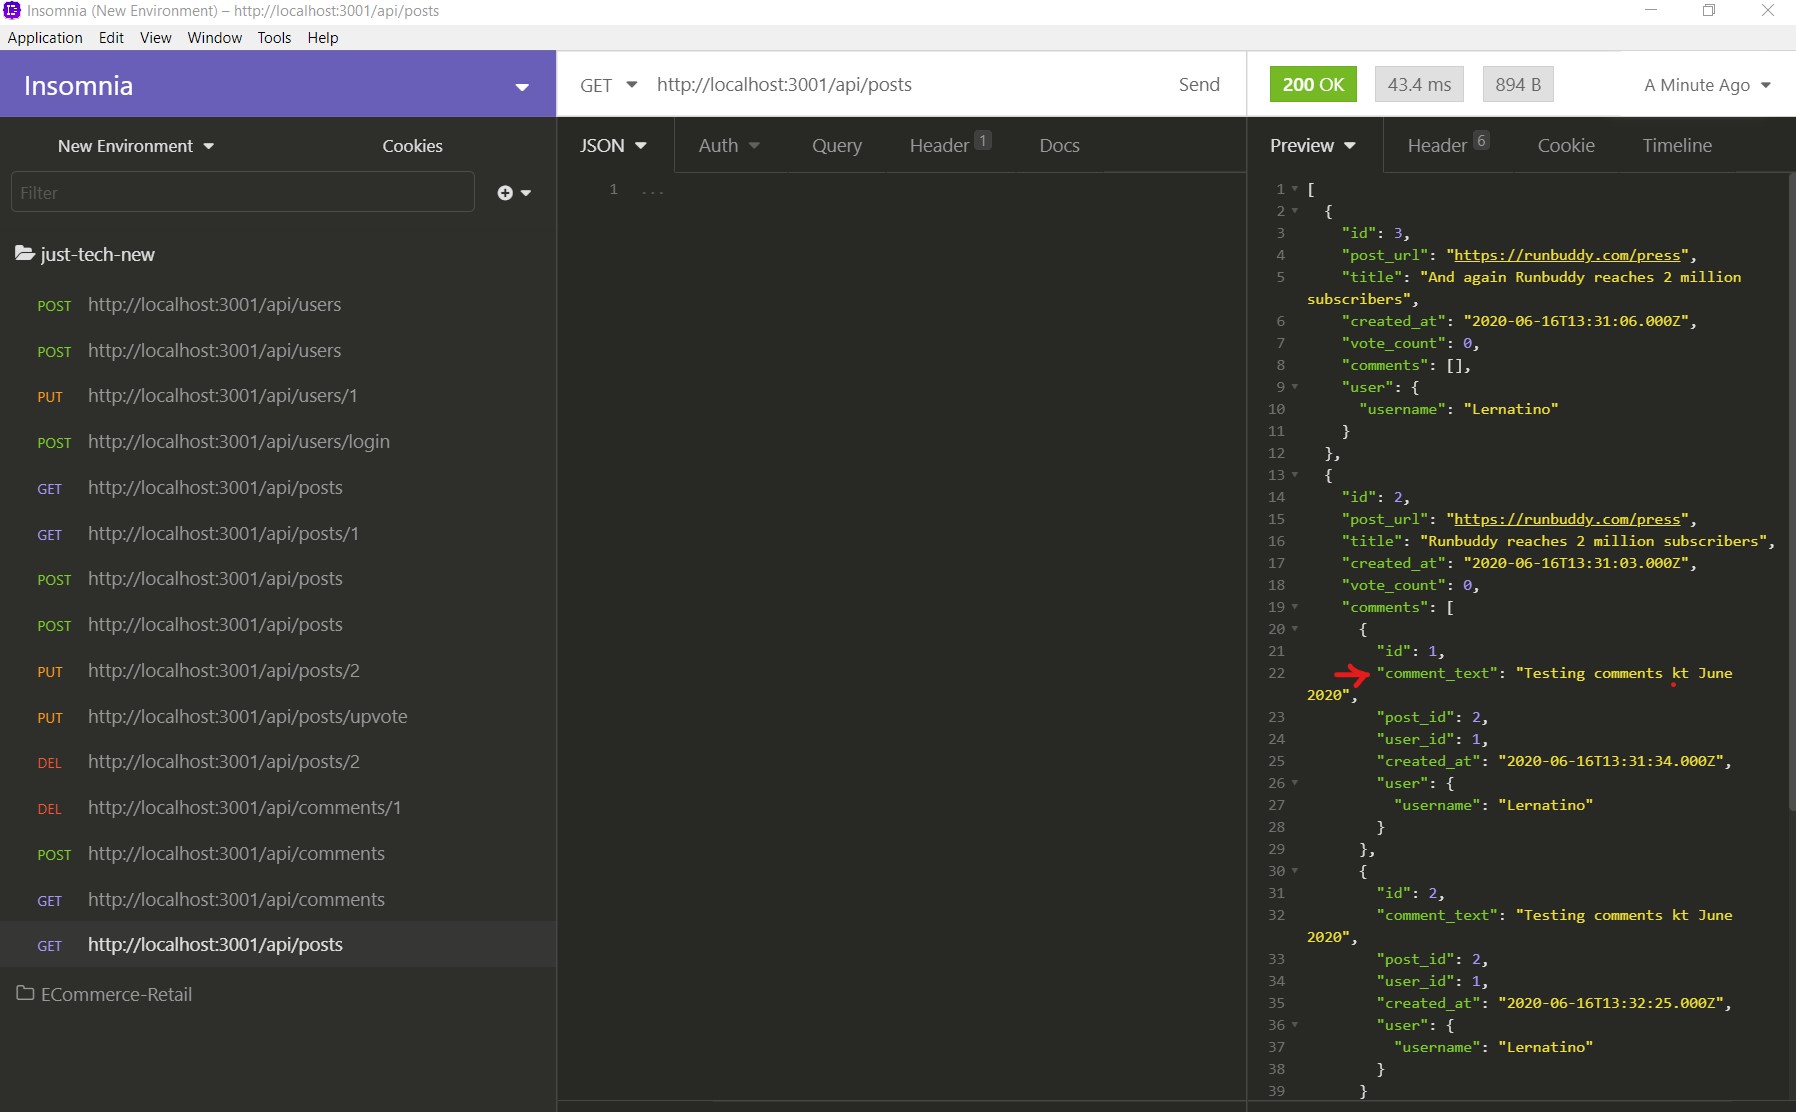Click the request URL field
Screen dimensions: 1796x1112
[x=905, y=85]
